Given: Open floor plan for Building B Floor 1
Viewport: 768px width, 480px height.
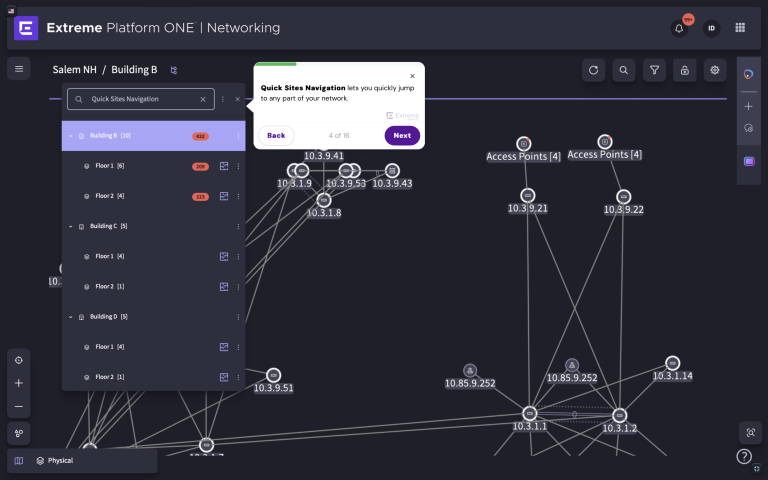Looking at the screenshot, I should [224, 166].
